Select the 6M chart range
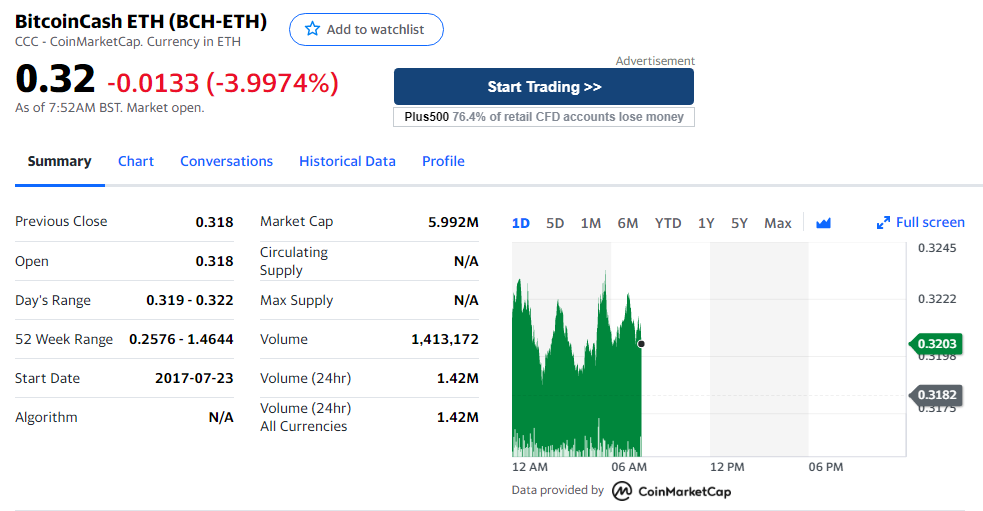 (x=628, y=223)
